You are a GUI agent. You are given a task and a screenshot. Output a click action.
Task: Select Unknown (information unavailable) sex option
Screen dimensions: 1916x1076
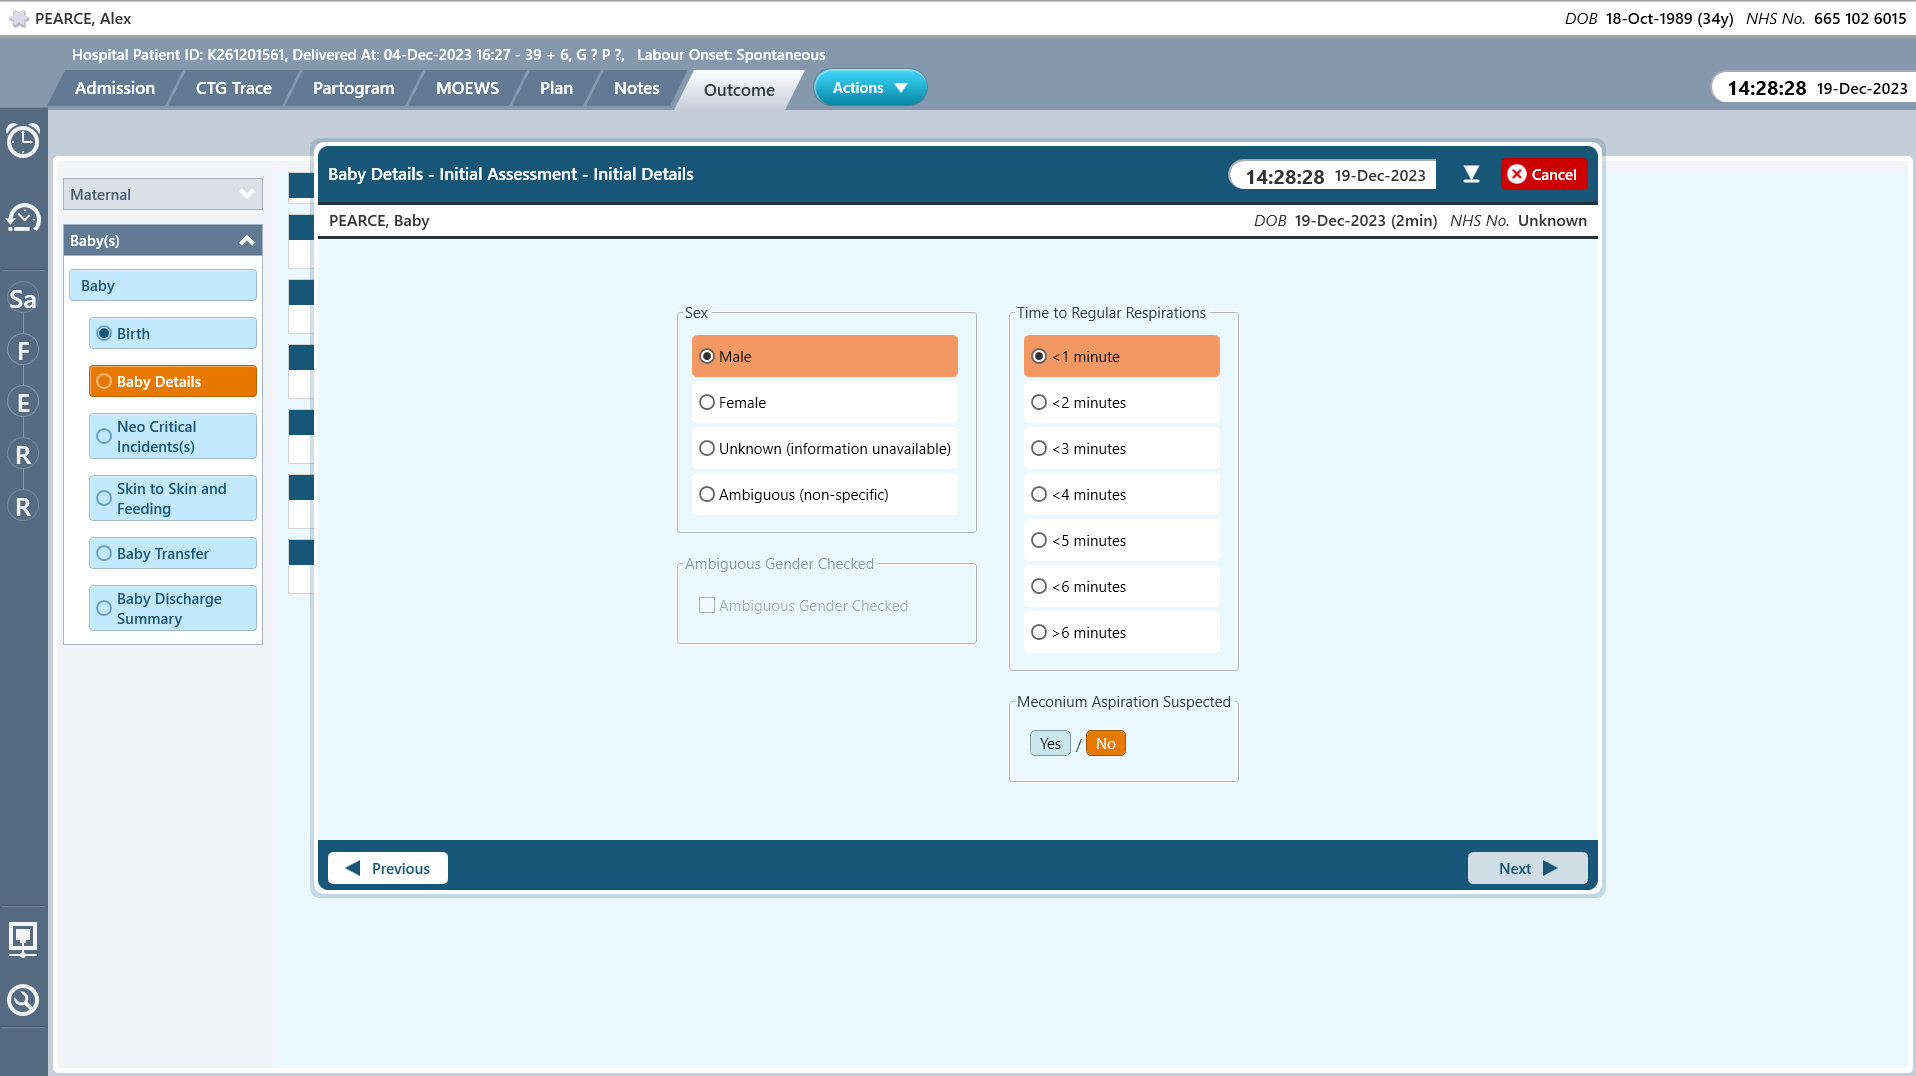[824, 448]
